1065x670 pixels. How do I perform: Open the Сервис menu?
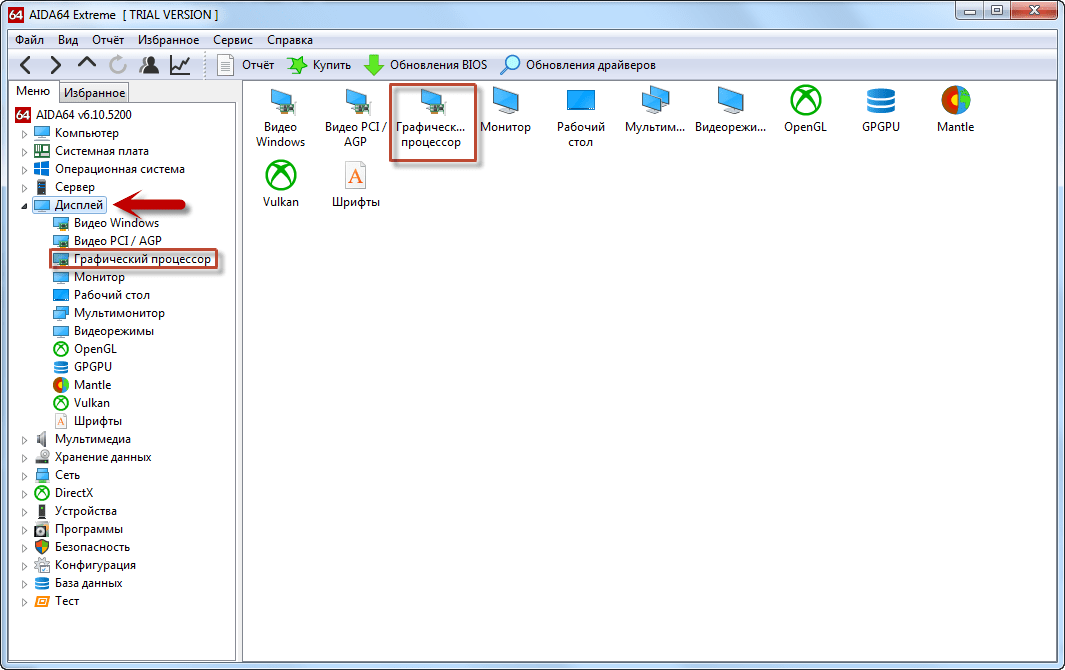pyautogui.click(x=232, y=40)
